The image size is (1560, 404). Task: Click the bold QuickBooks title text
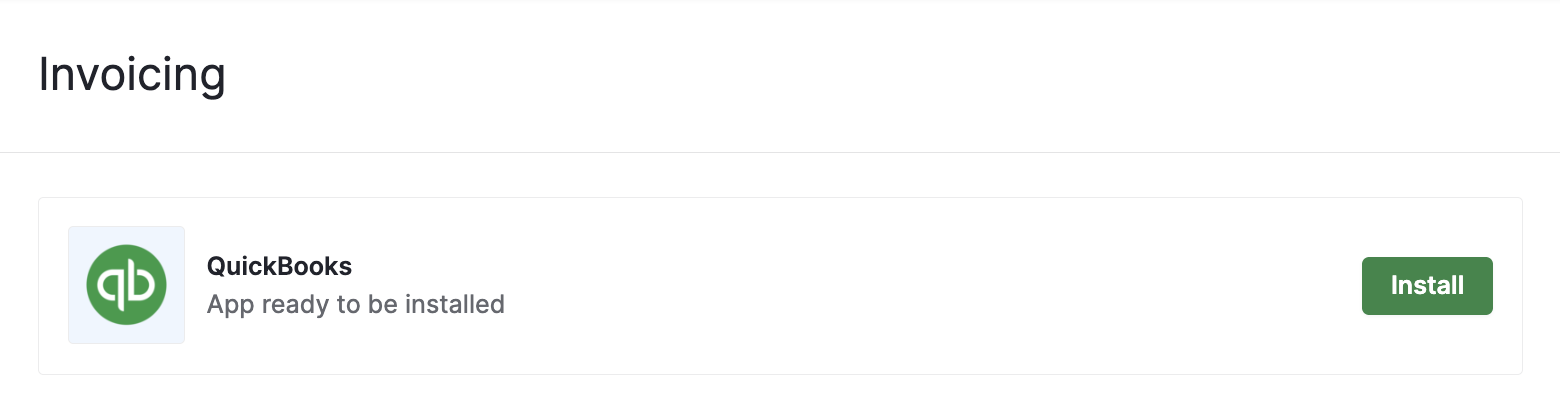[279, 267]
